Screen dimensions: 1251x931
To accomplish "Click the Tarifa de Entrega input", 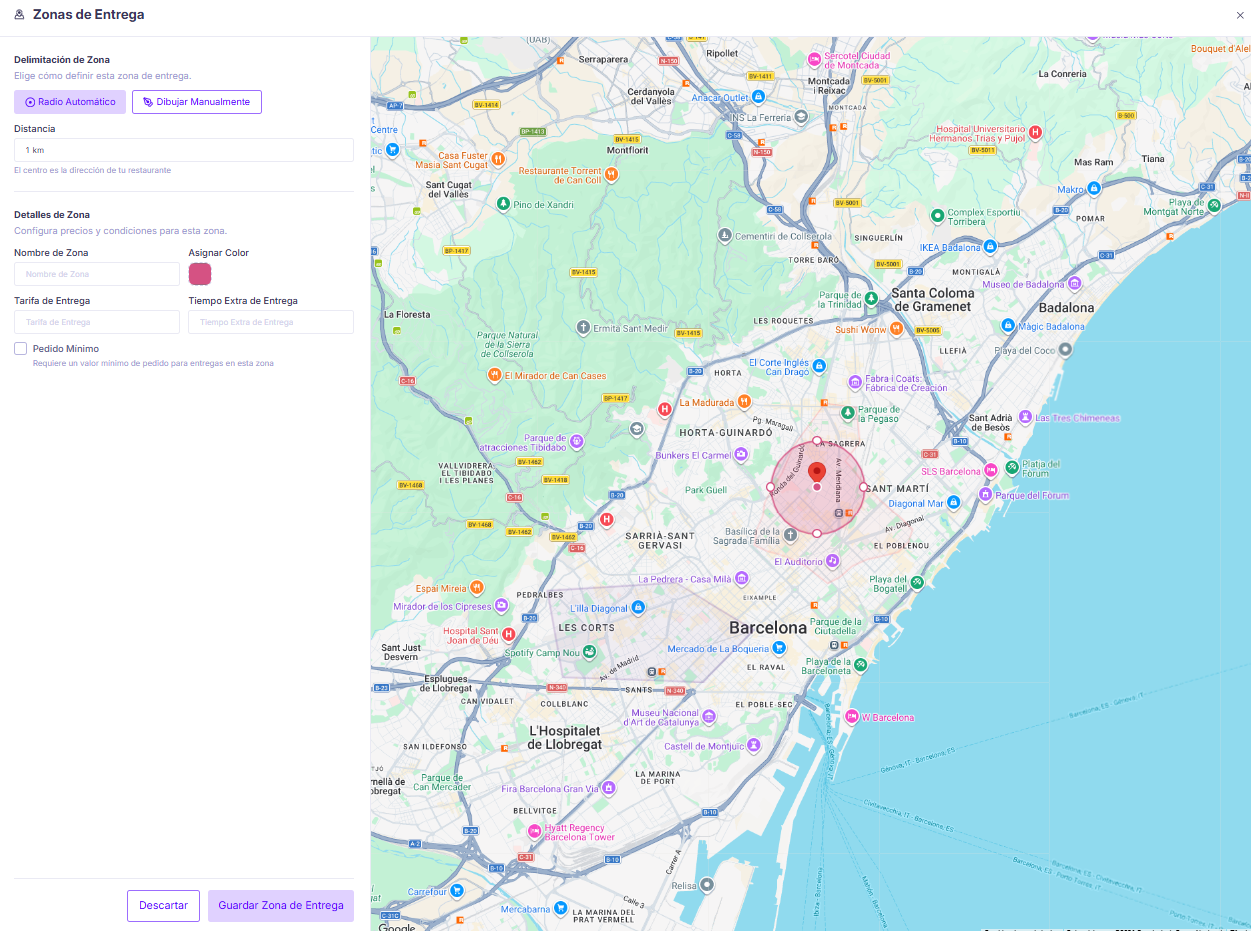I will pyautogui.click(x=97, y=322).
